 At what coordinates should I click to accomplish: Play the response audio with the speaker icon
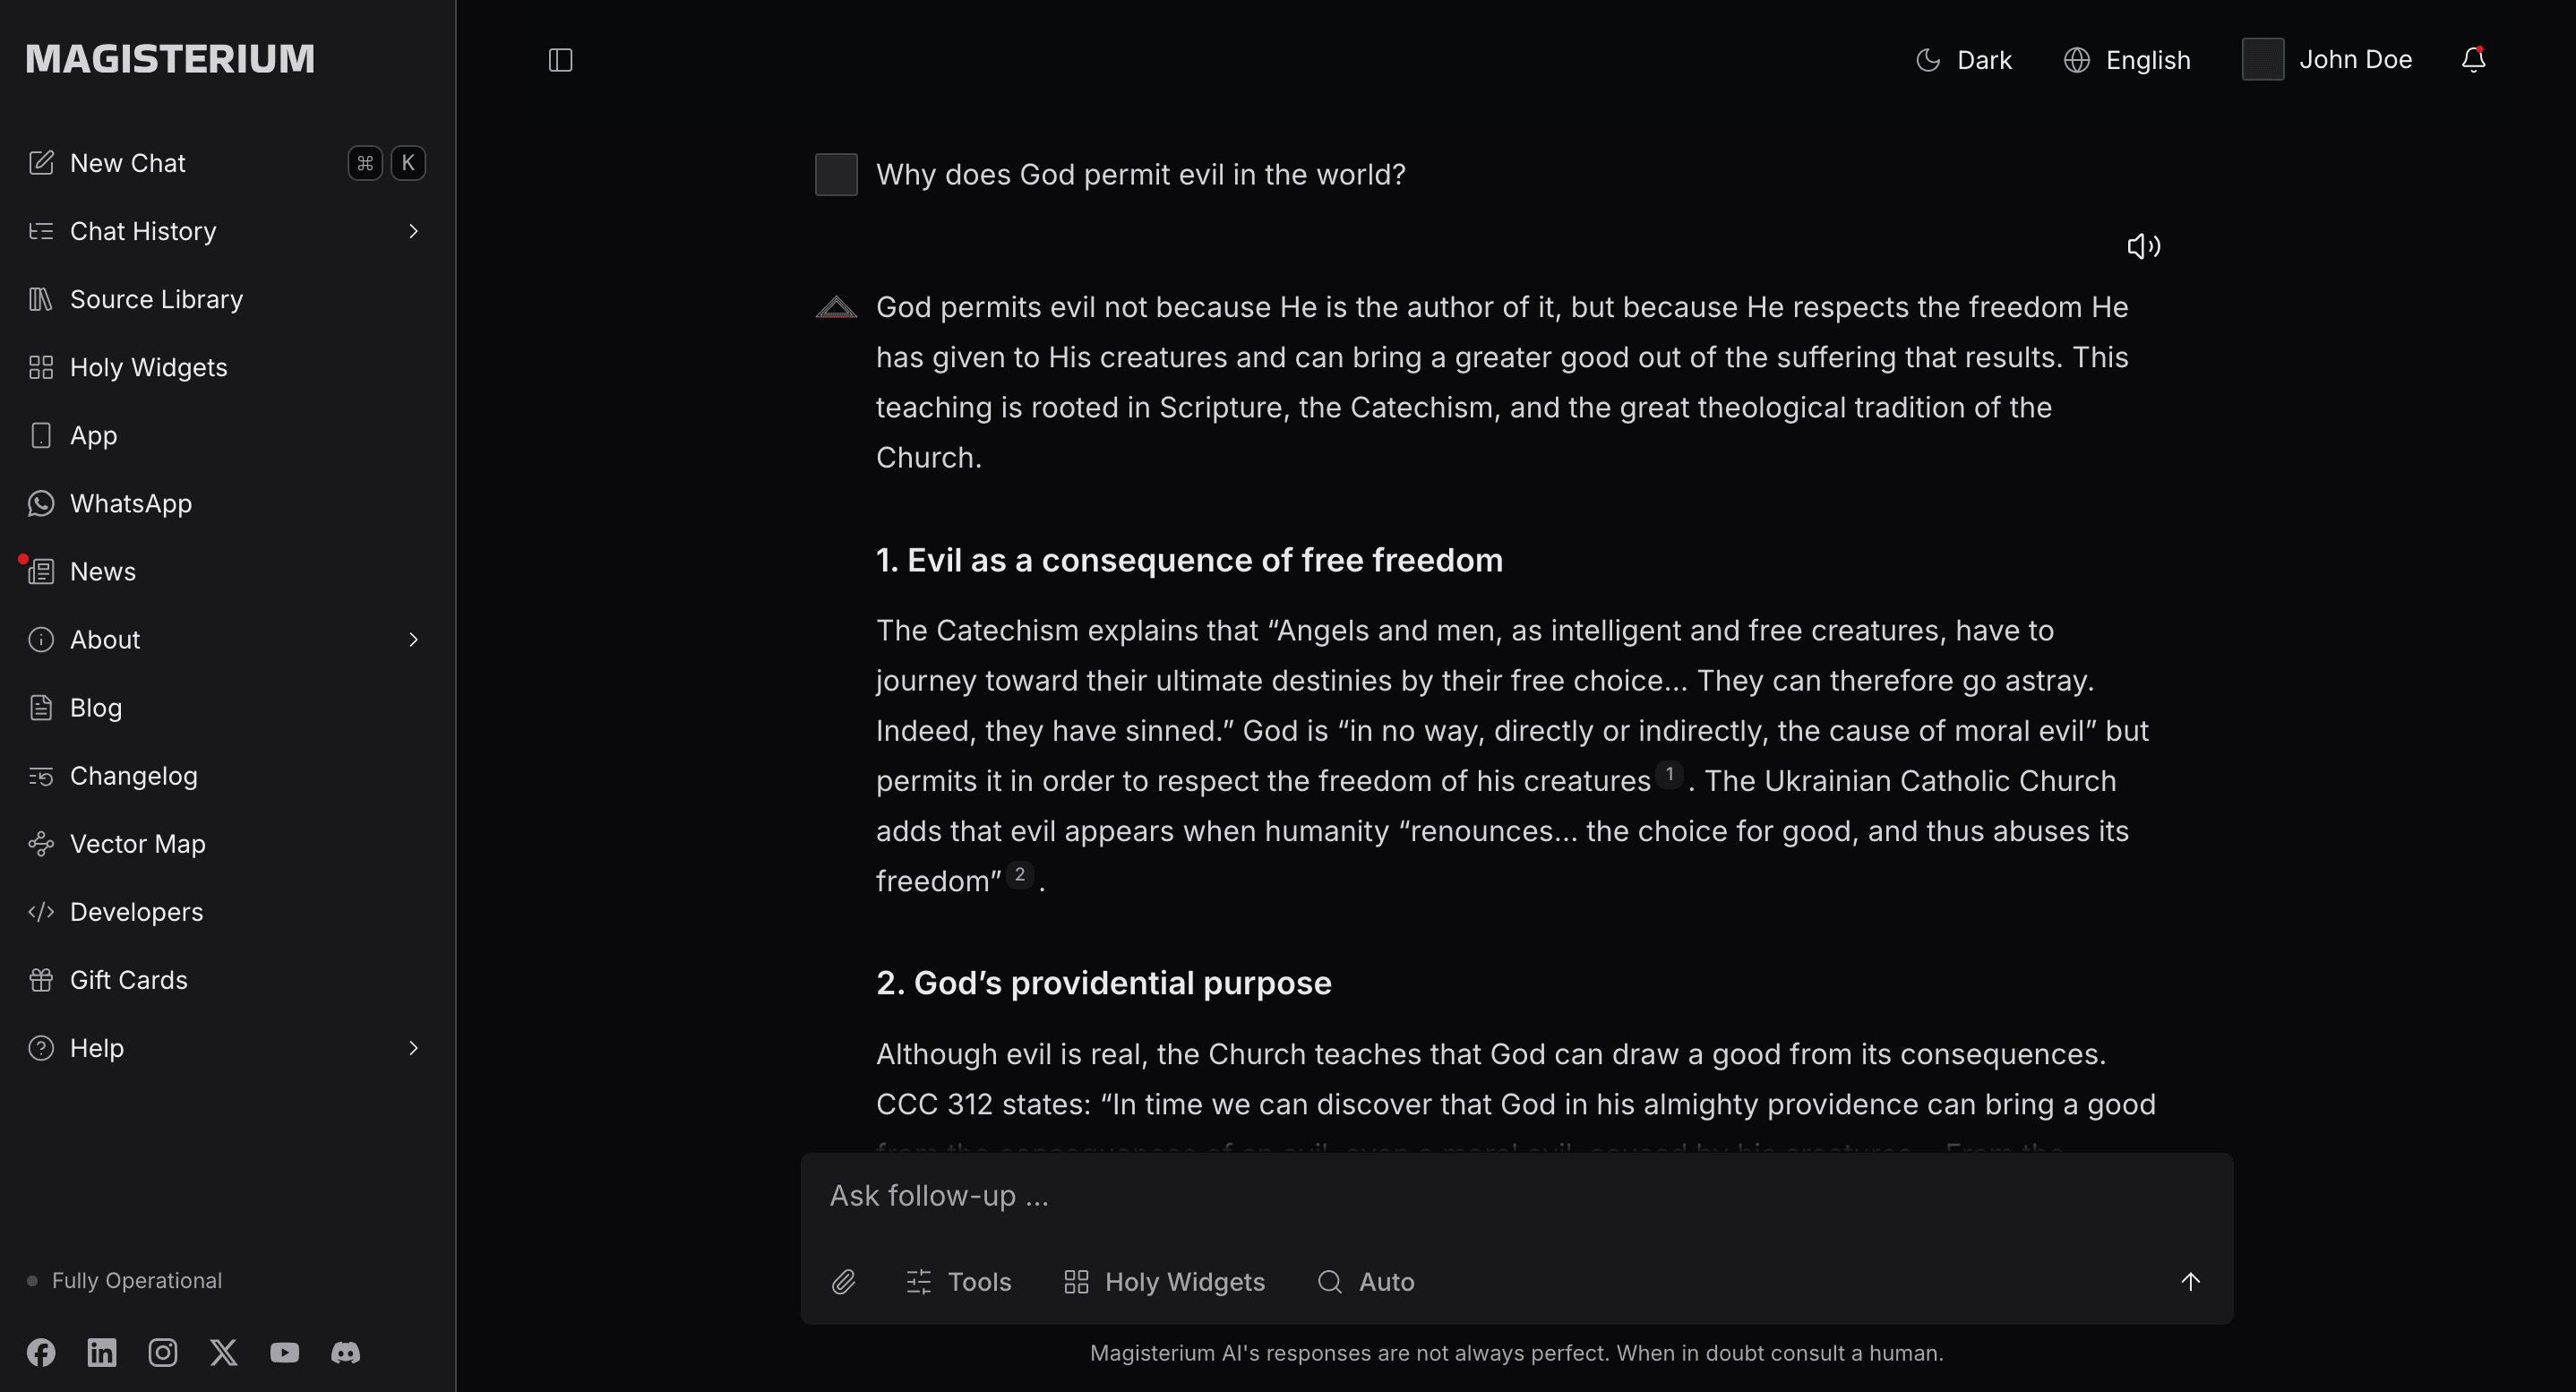pyautogui.click(x=2143, y=246)
